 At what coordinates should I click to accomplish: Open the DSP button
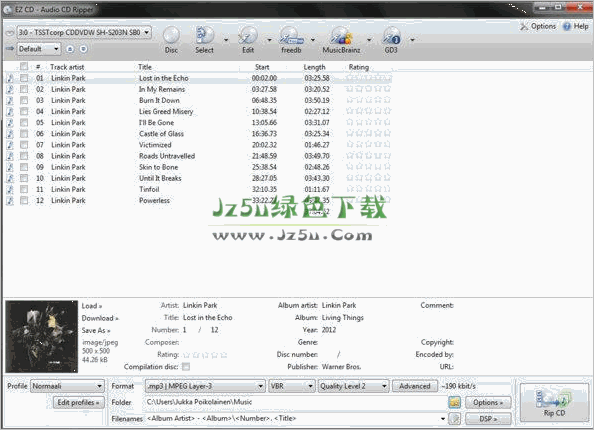coord(488,419)
